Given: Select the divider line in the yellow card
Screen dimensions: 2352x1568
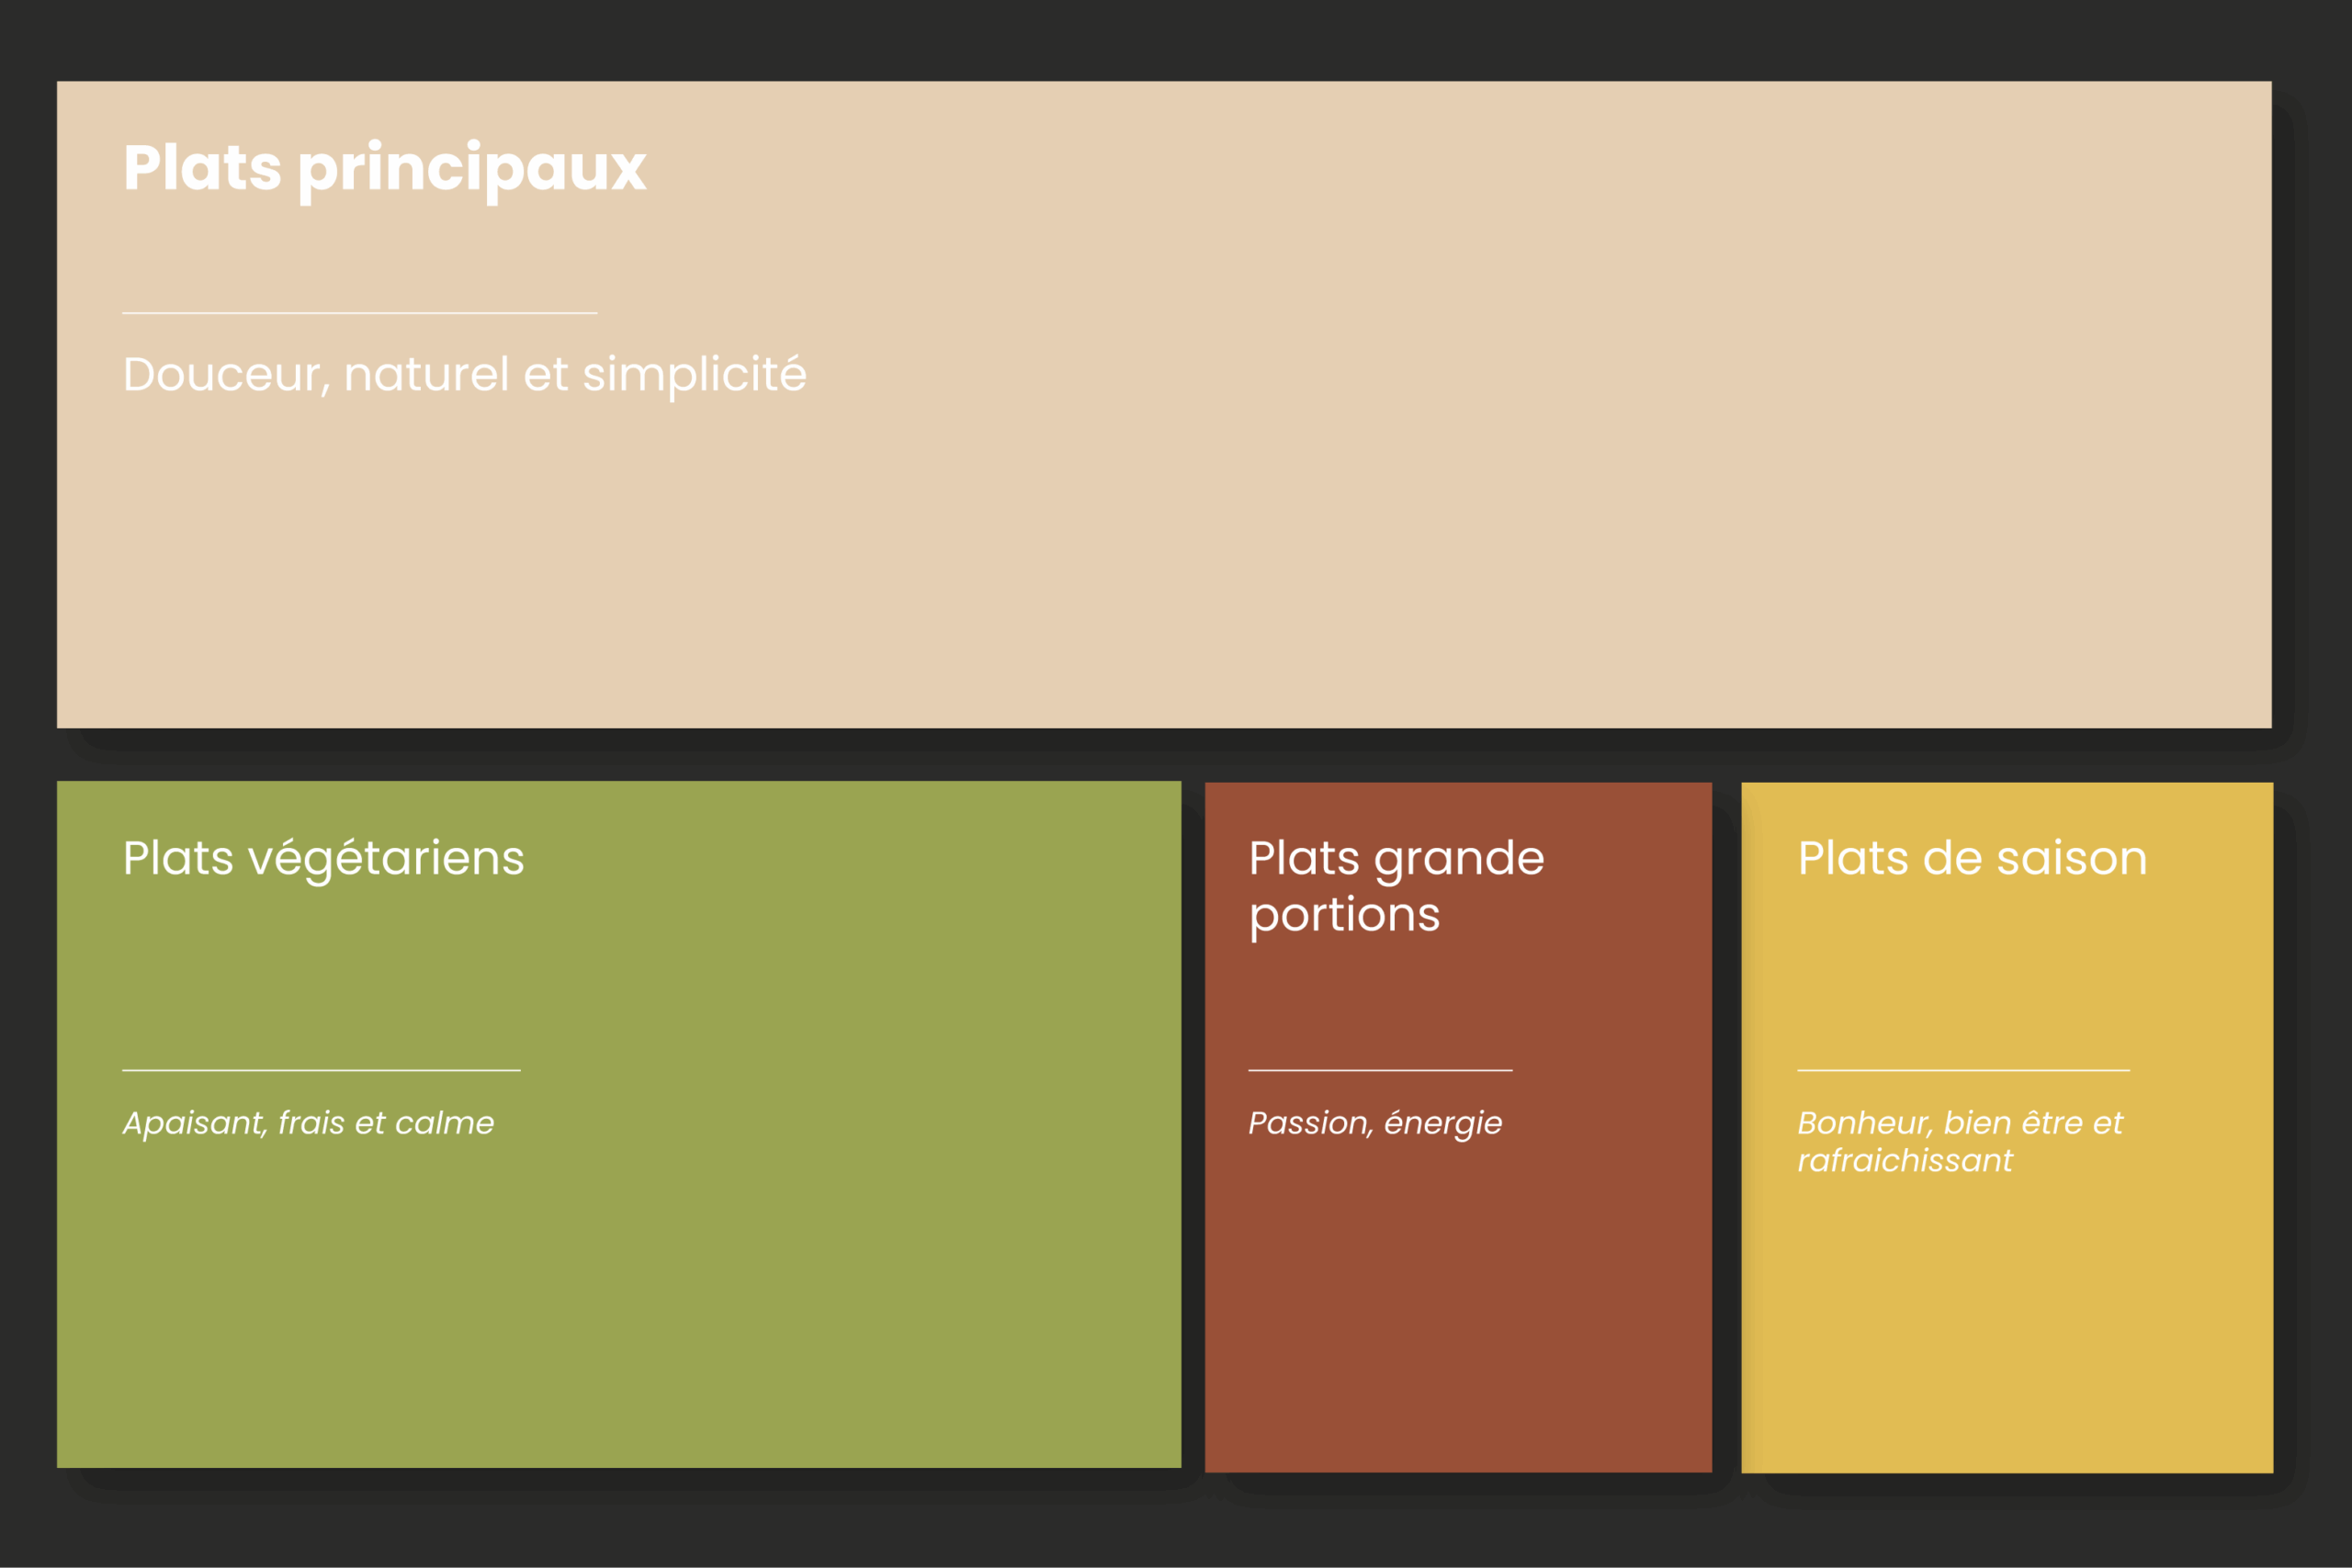Looking at the screenshot, I should (1963, 1070).
